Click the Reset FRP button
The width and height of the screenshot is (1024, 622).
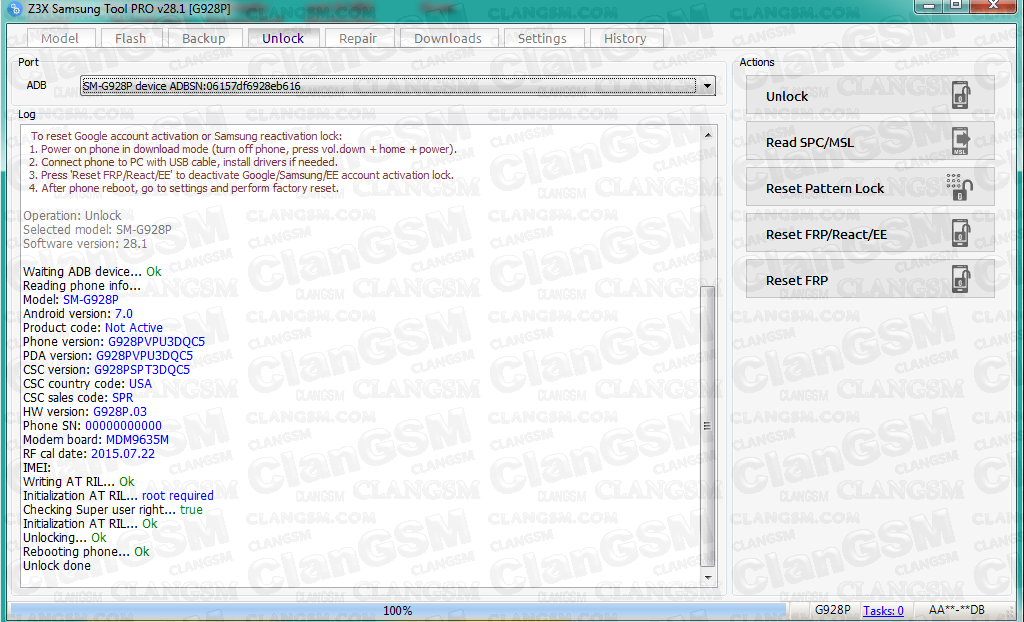(x=870, y=280)
